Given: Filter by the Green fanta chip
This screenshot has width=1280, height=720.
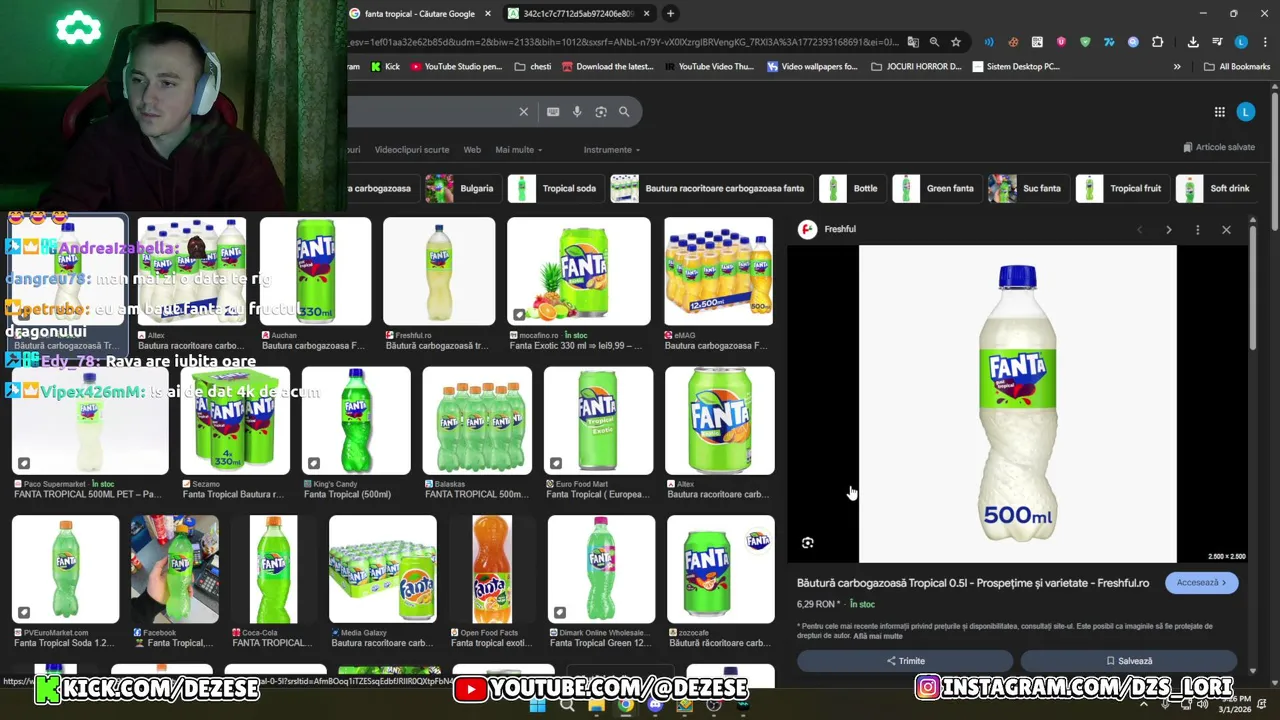Looking at the screenshot, I should pos(936,188).
